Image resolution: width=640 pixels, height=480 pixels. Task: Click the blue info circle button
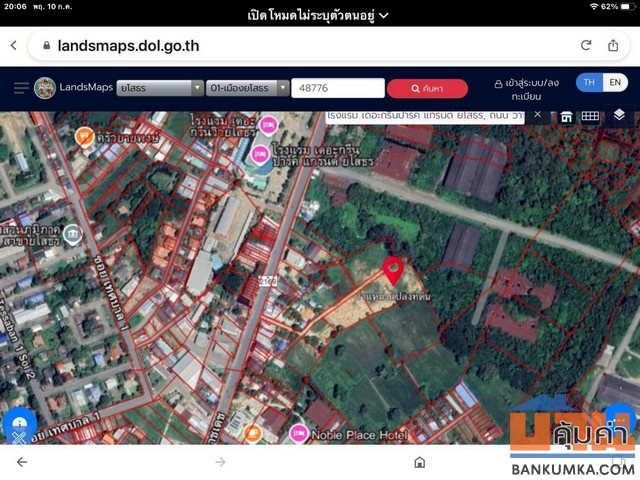(x=20, y=422)
